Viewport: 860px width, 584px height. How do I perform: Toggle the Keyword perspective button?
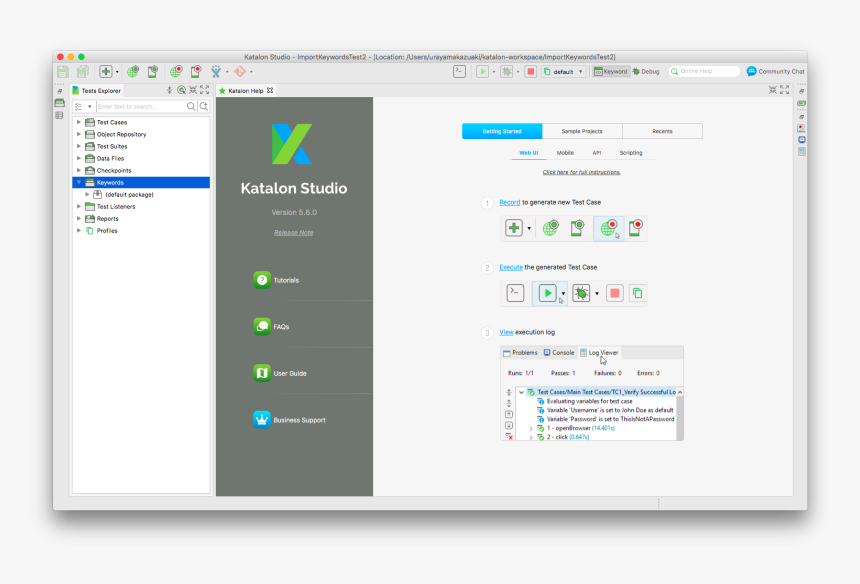click(x=610, y=72)
